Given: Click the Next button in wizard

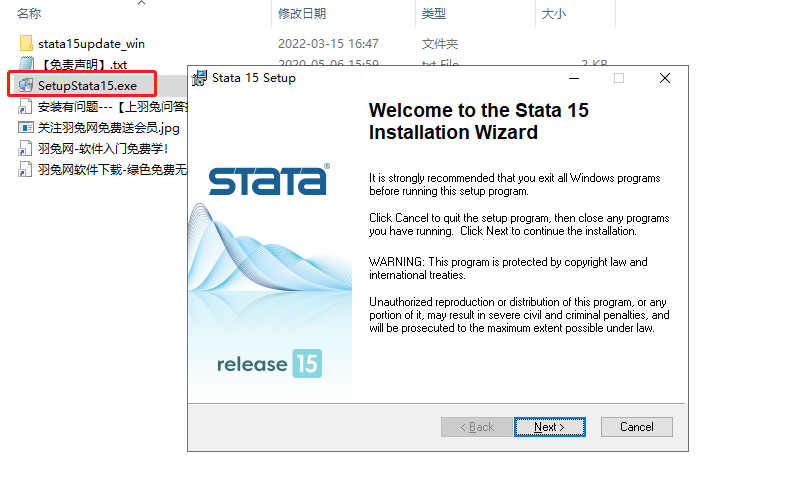Looking at the screenshot, I should 549,427.
